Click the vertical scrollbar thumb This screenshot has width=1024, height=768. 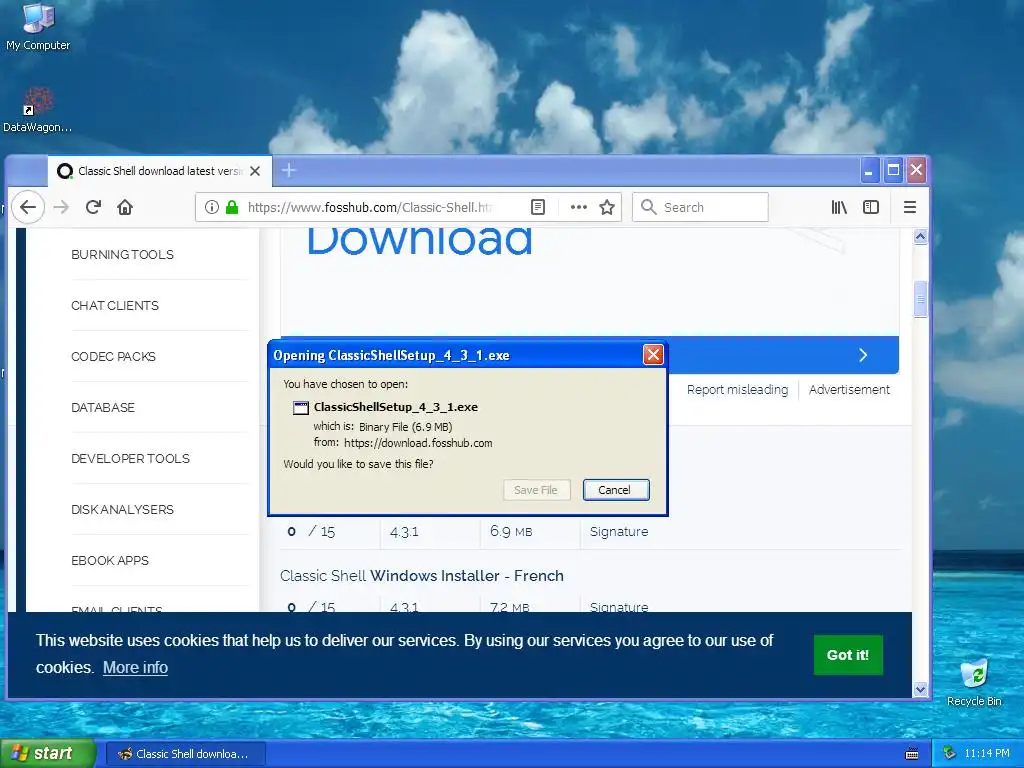pyautogui.click(x=920, y=299)
